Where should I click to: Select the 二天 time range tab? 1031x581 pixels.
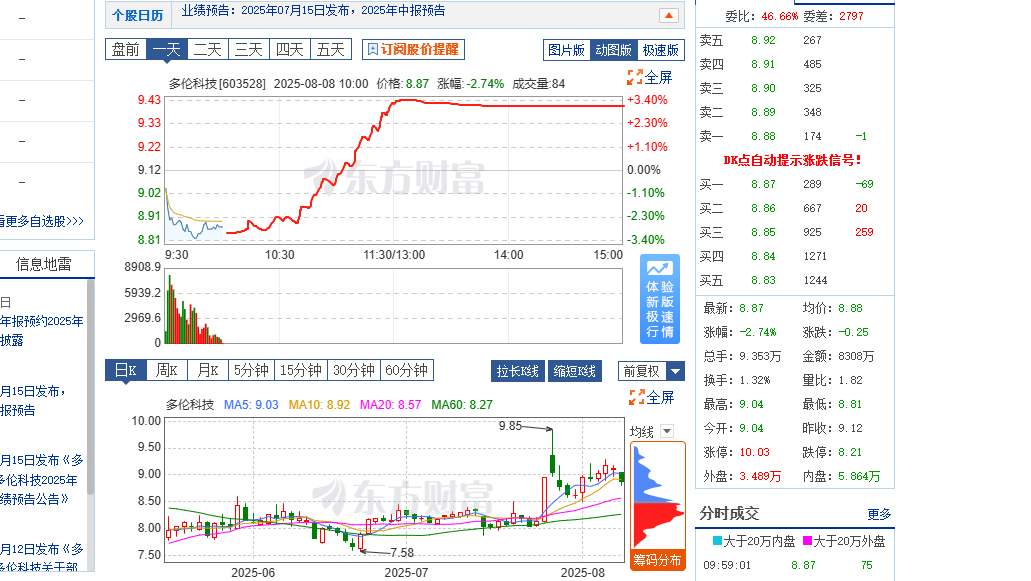click(x=208, y=49)
